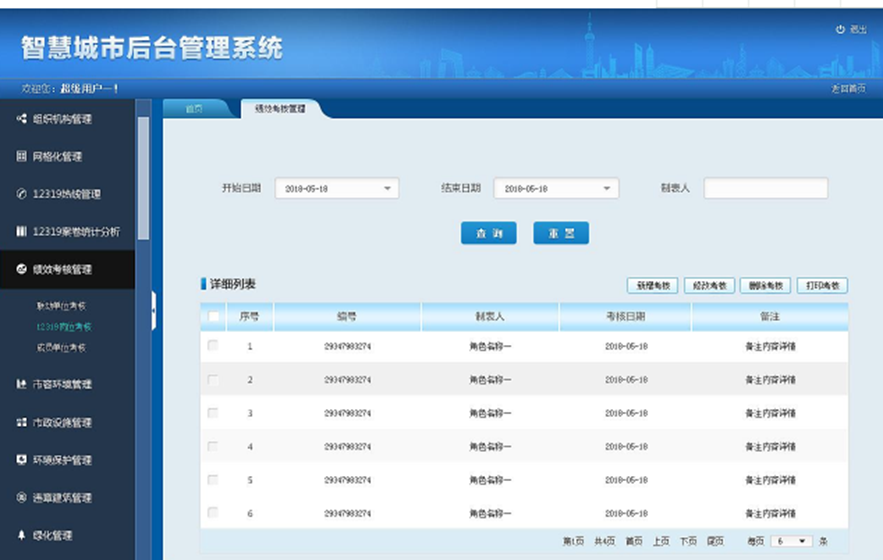
Task: Select the 绩效考核管理 sidebar menu item
Action: point(62,269)
